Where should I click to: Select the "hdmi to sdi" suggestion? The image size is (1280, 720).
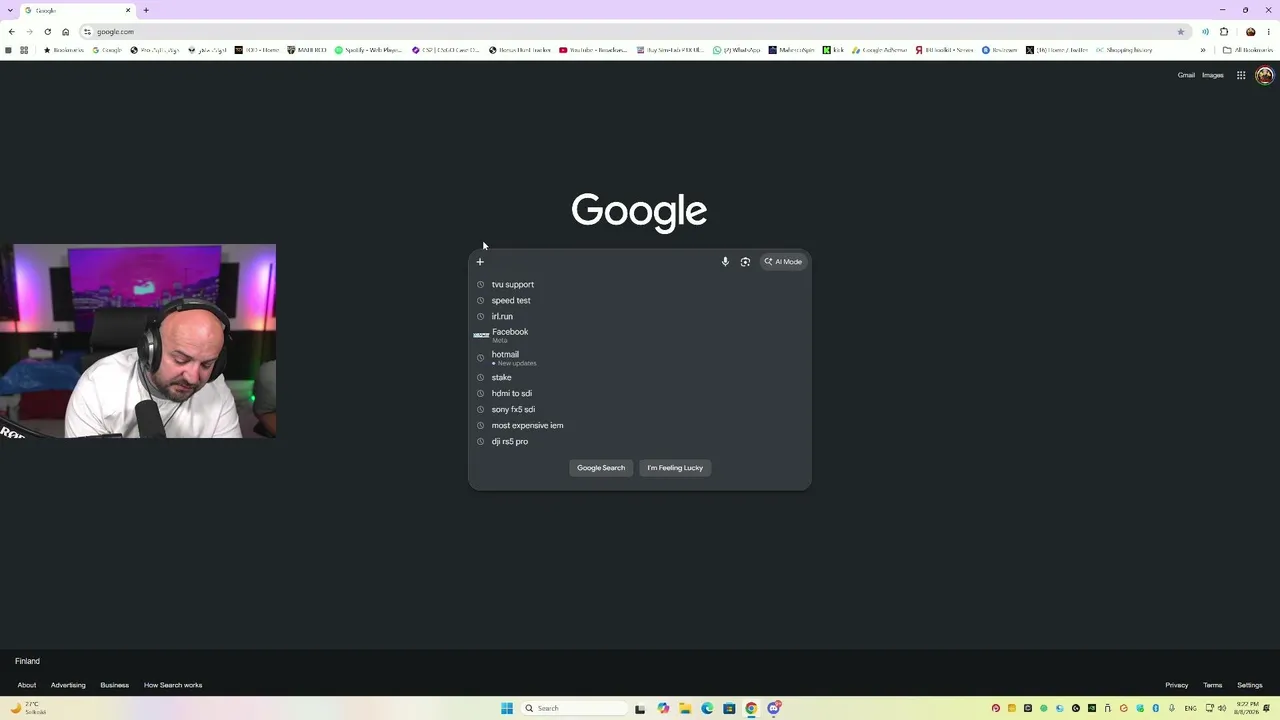pyautogui.click(x=640, y=394)
